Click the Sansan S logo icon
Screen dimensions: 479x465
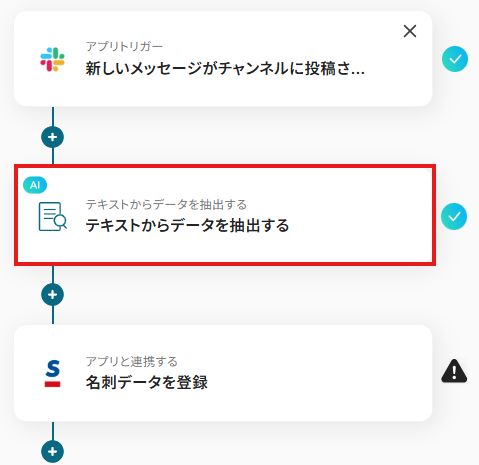(53, 373)
